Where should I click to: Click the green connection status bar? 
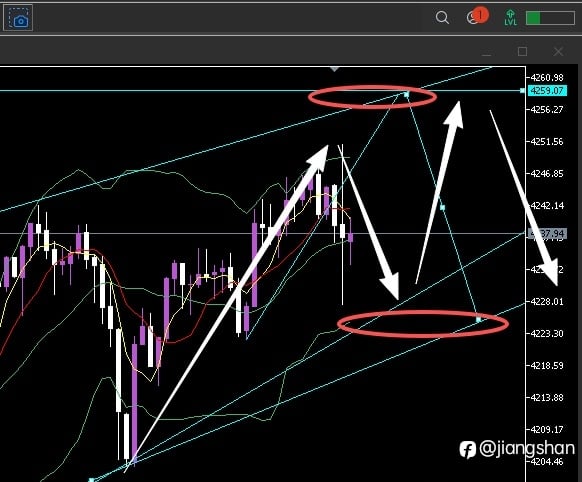point(550,18)
